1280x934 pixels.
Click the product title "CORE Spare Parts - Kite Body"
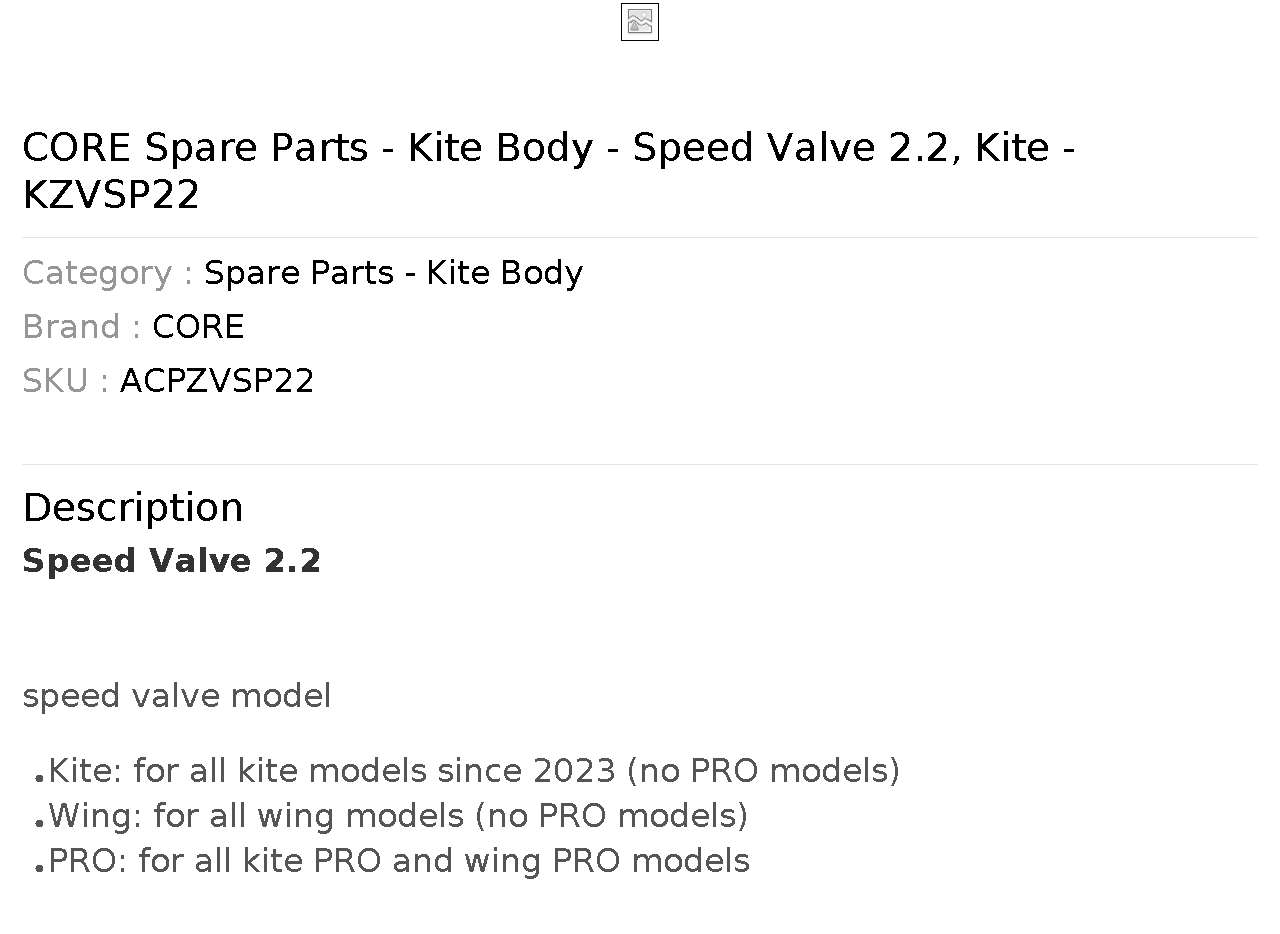307,147
